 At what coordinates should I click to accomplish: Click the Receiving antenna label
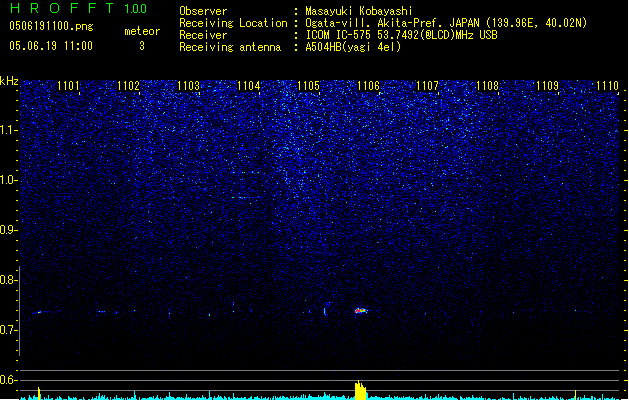click(230, 47)
